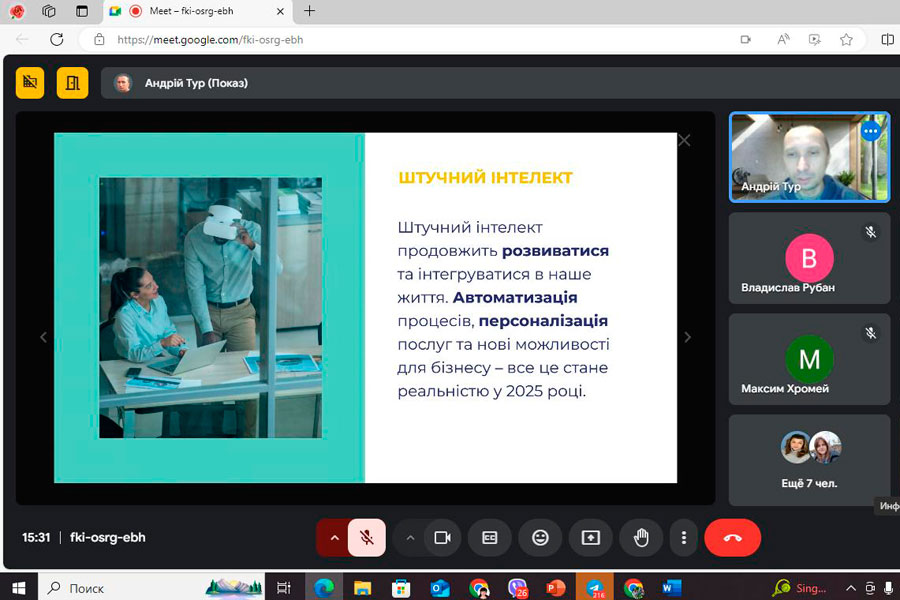The width and height of the screenshot is (900, 600).
Task: Open options on Андрій Тур's video tile
Action: coord(870,131)
